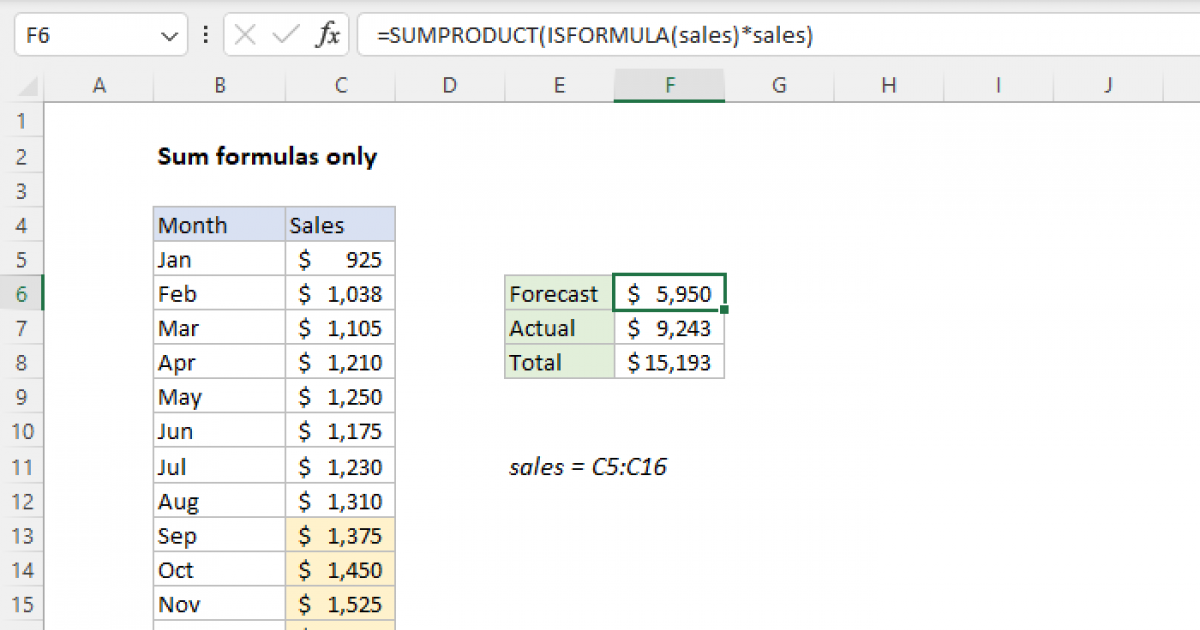Open the Name Box dropdown arrow
Screen dimensions: 1200x630
(170, 35)
